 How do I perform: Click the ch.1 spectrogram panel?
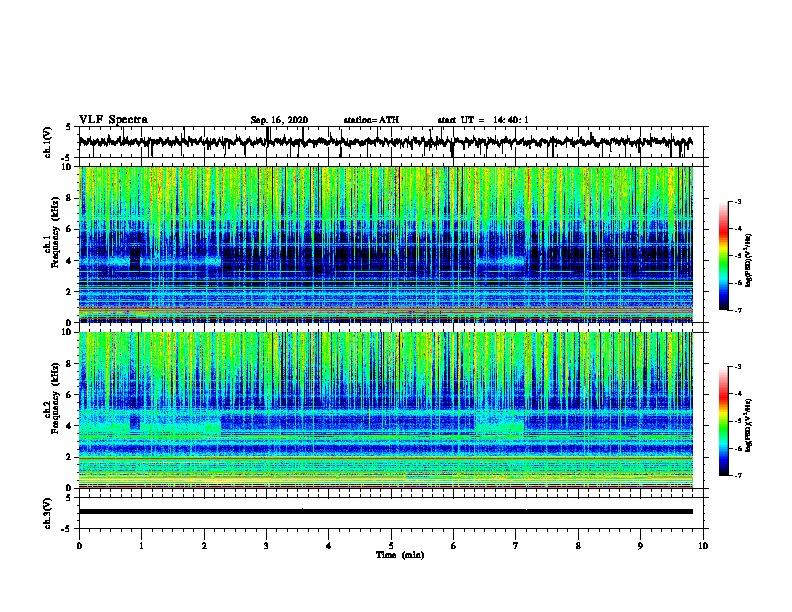[386, 244]
